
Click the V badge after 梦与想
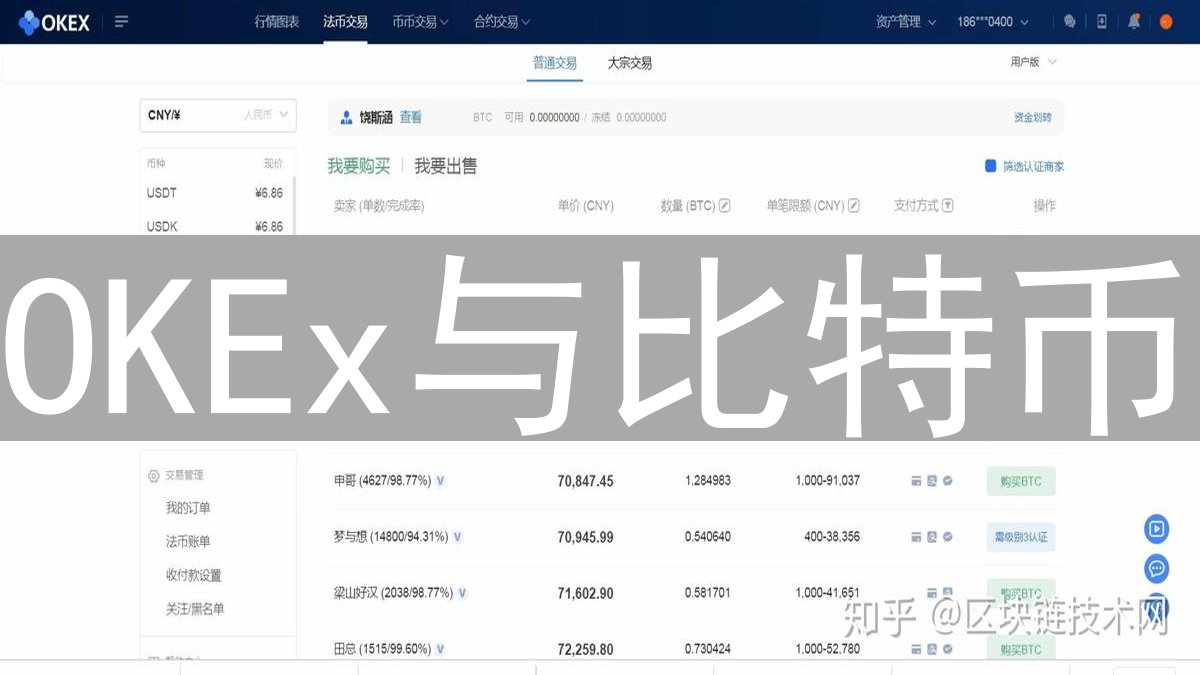pos(458,537)
